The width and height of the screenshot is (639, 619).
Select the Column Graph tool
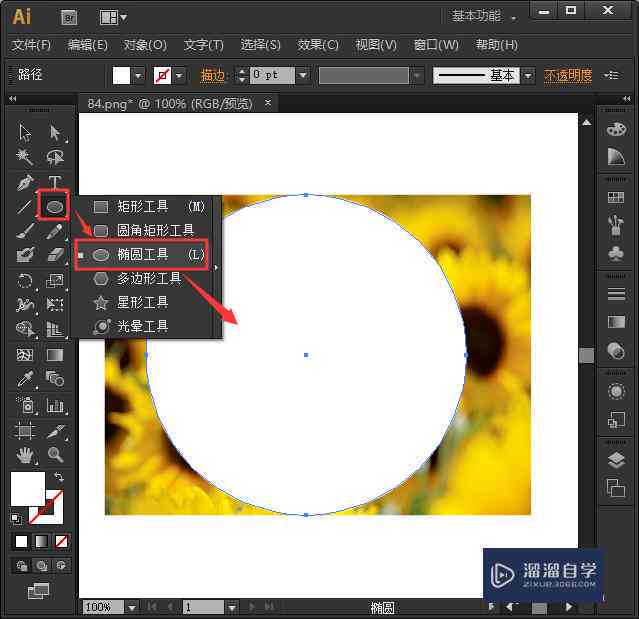click(x=55, y=405)
